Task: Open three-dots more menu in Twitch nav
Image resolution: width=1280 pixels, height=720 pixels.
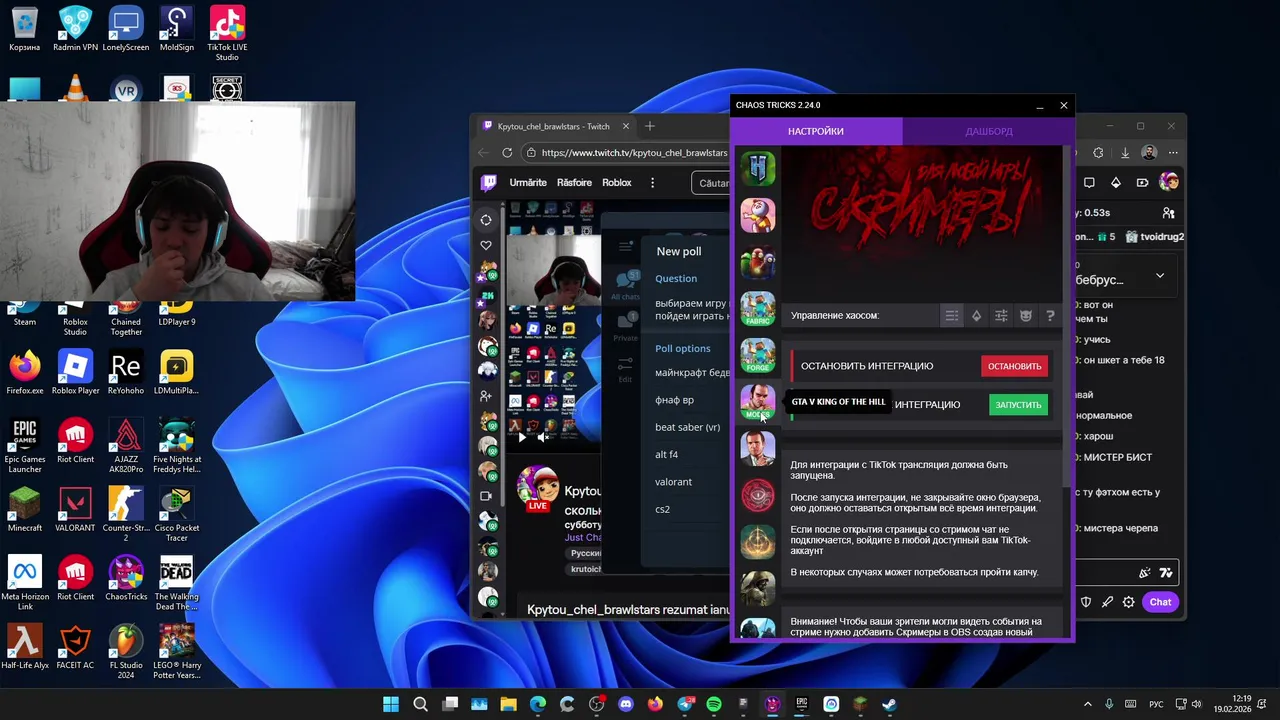Action: pyautogui.click(x=652, y=183)
